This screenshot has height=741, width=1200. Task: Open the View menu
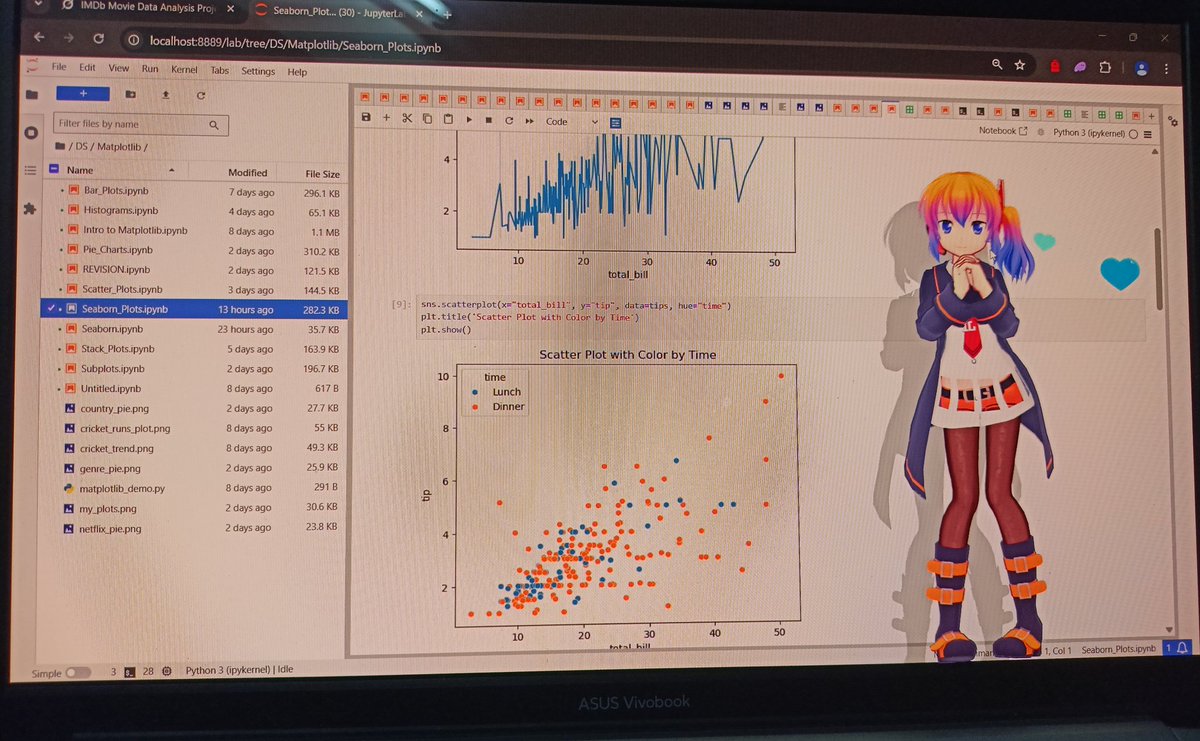point(118,68)
